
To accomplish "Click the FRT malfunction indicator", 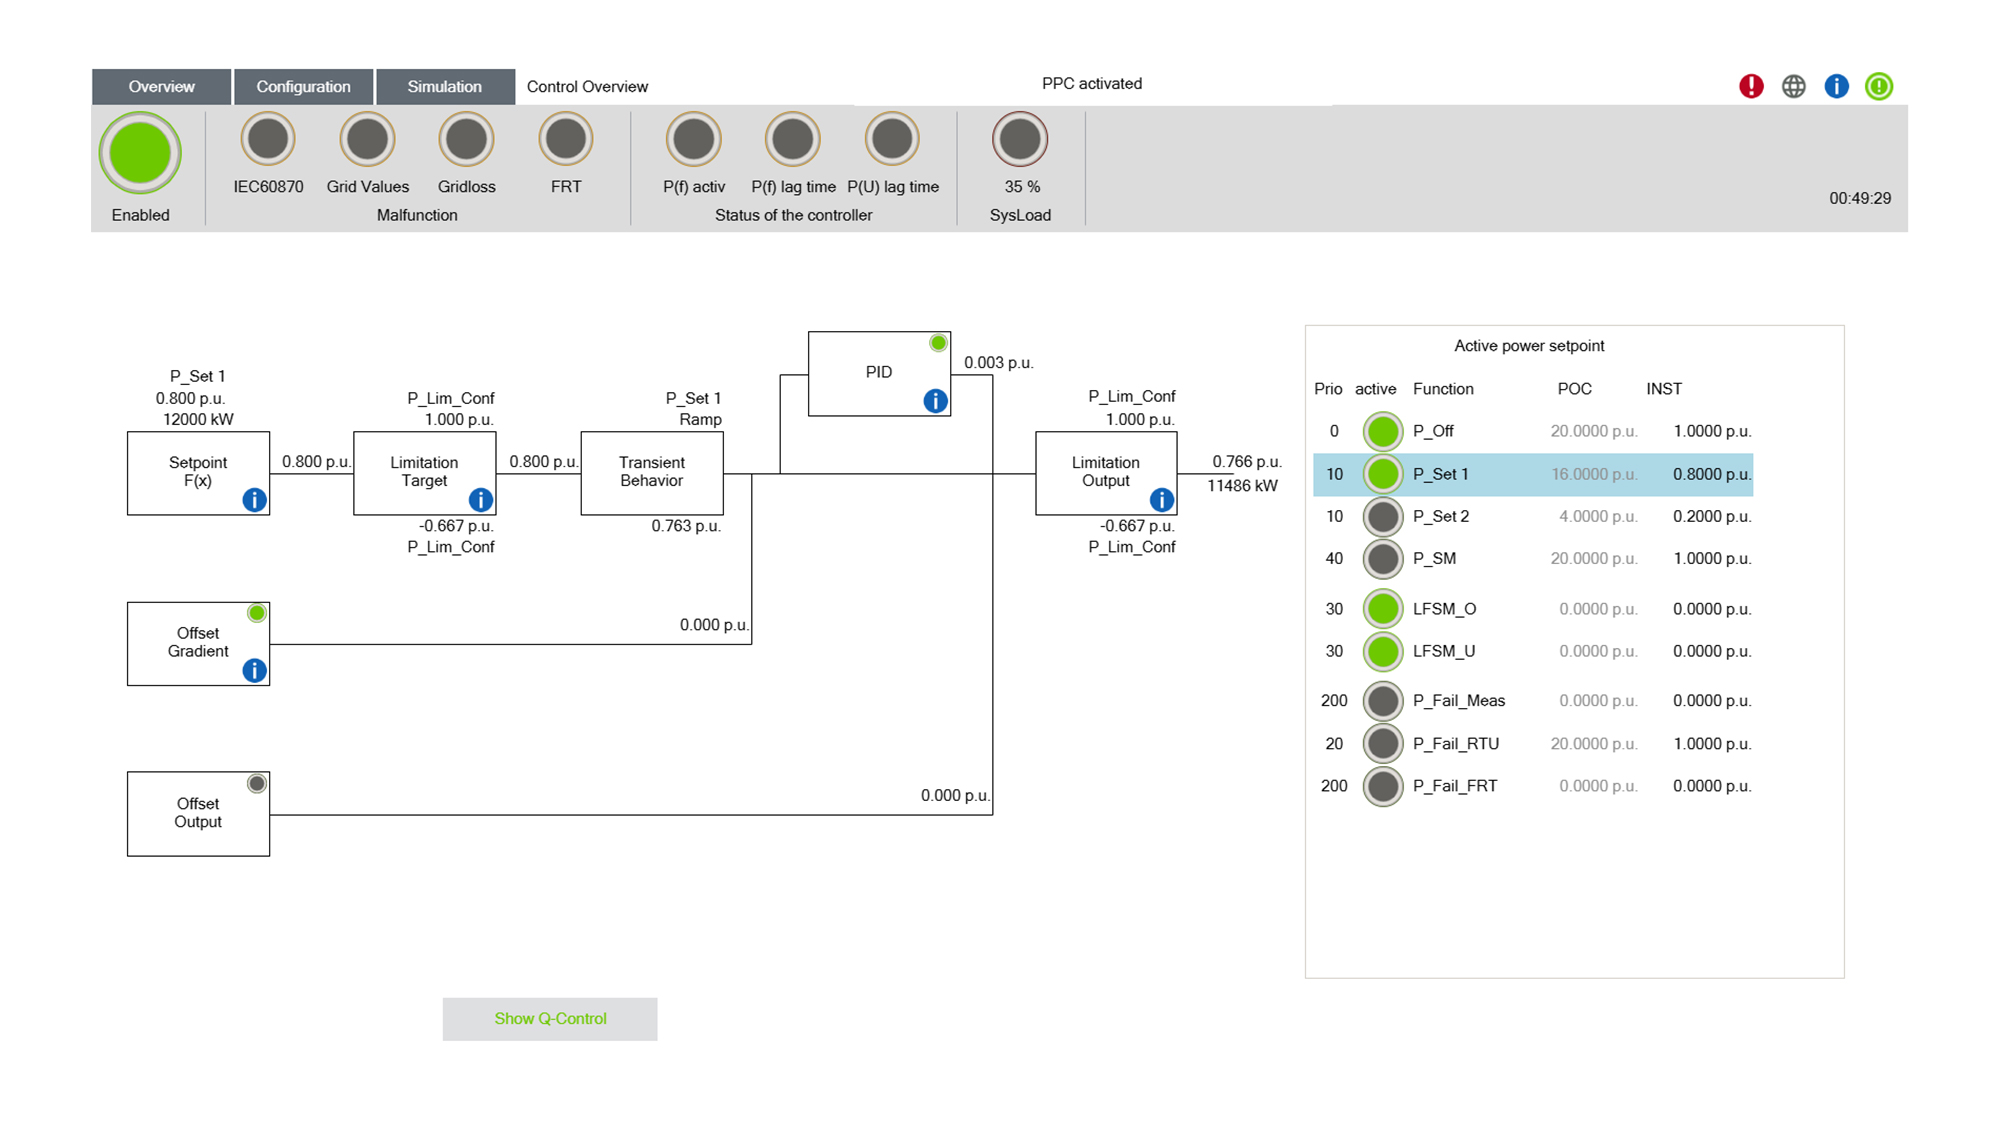I will (566, 139).
